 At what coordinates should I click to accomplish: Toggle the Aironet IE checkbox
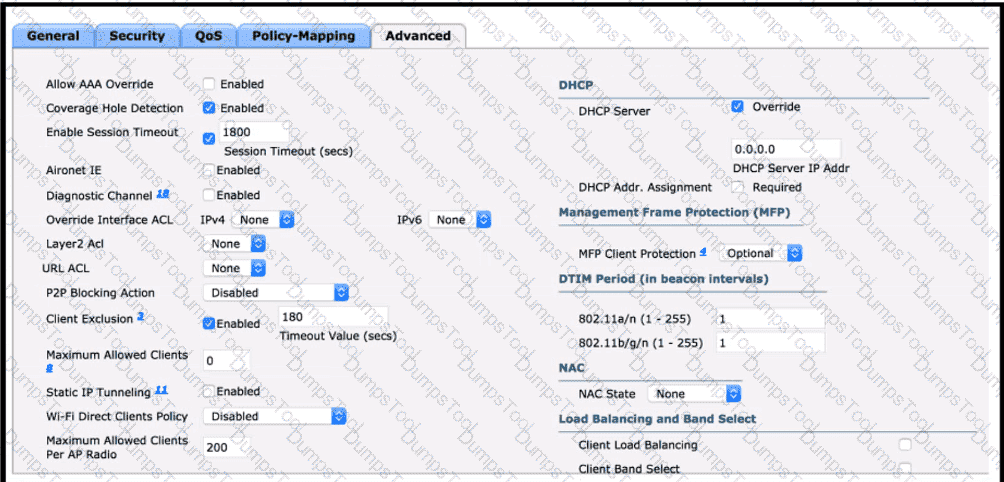[x=209, y=171]
